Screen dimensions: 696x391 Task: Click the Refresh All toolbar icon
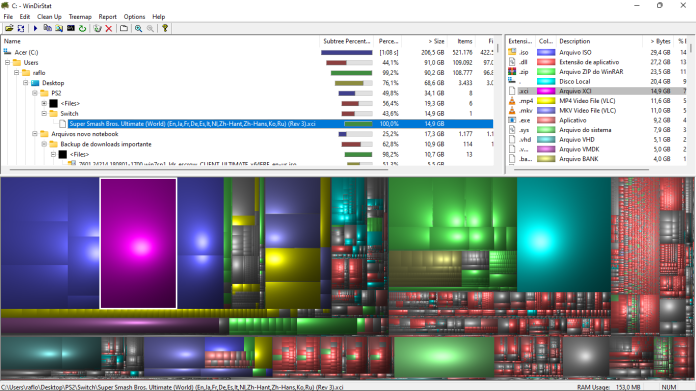point(21,28)
